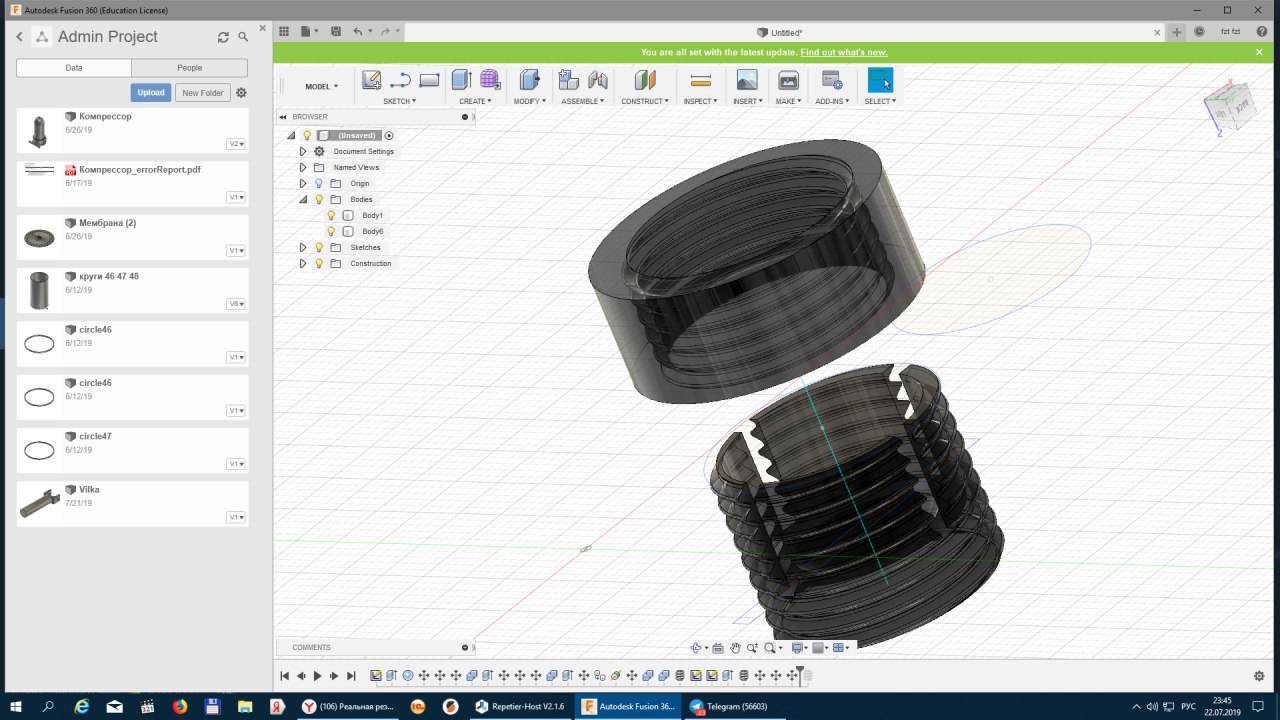Image resolution: width=1280 pixels, height=720 pixels.
Task: Activate the Measure inspect tool
Action: pos(701,80)
